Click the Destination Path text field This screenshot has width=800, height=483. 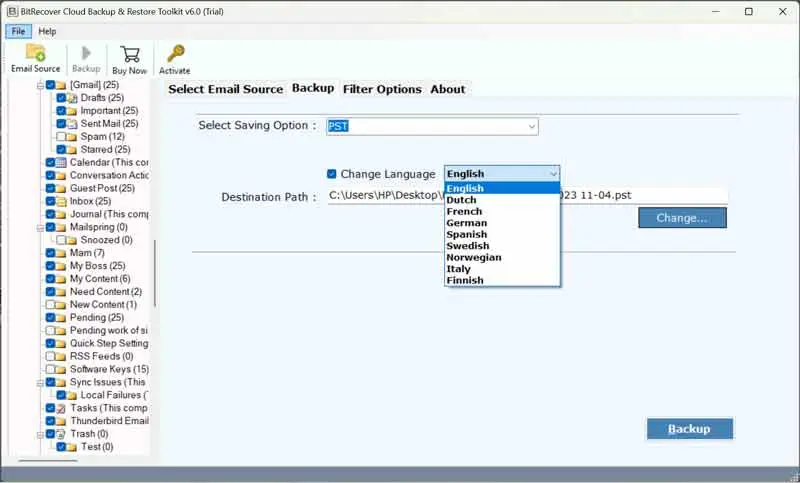[385, 196]
